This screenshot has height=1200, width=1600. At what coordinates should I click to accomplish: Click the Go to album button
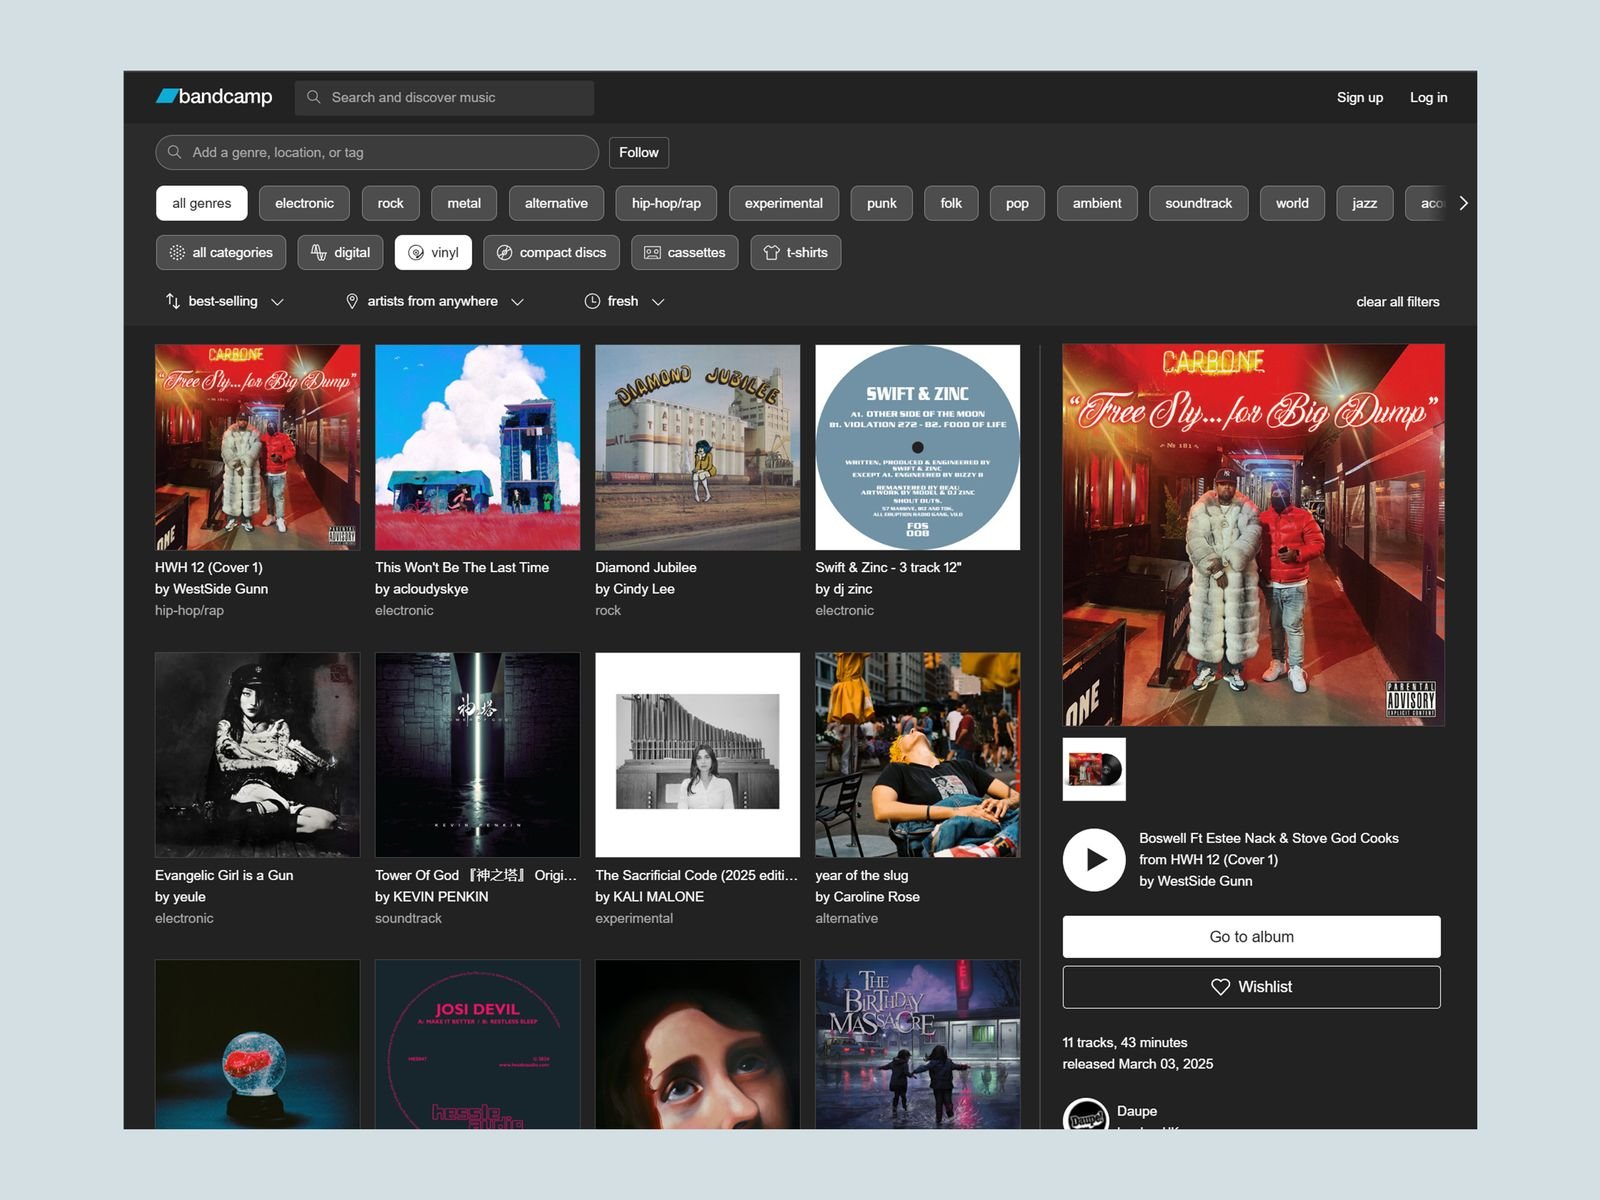pos(1251,936)
